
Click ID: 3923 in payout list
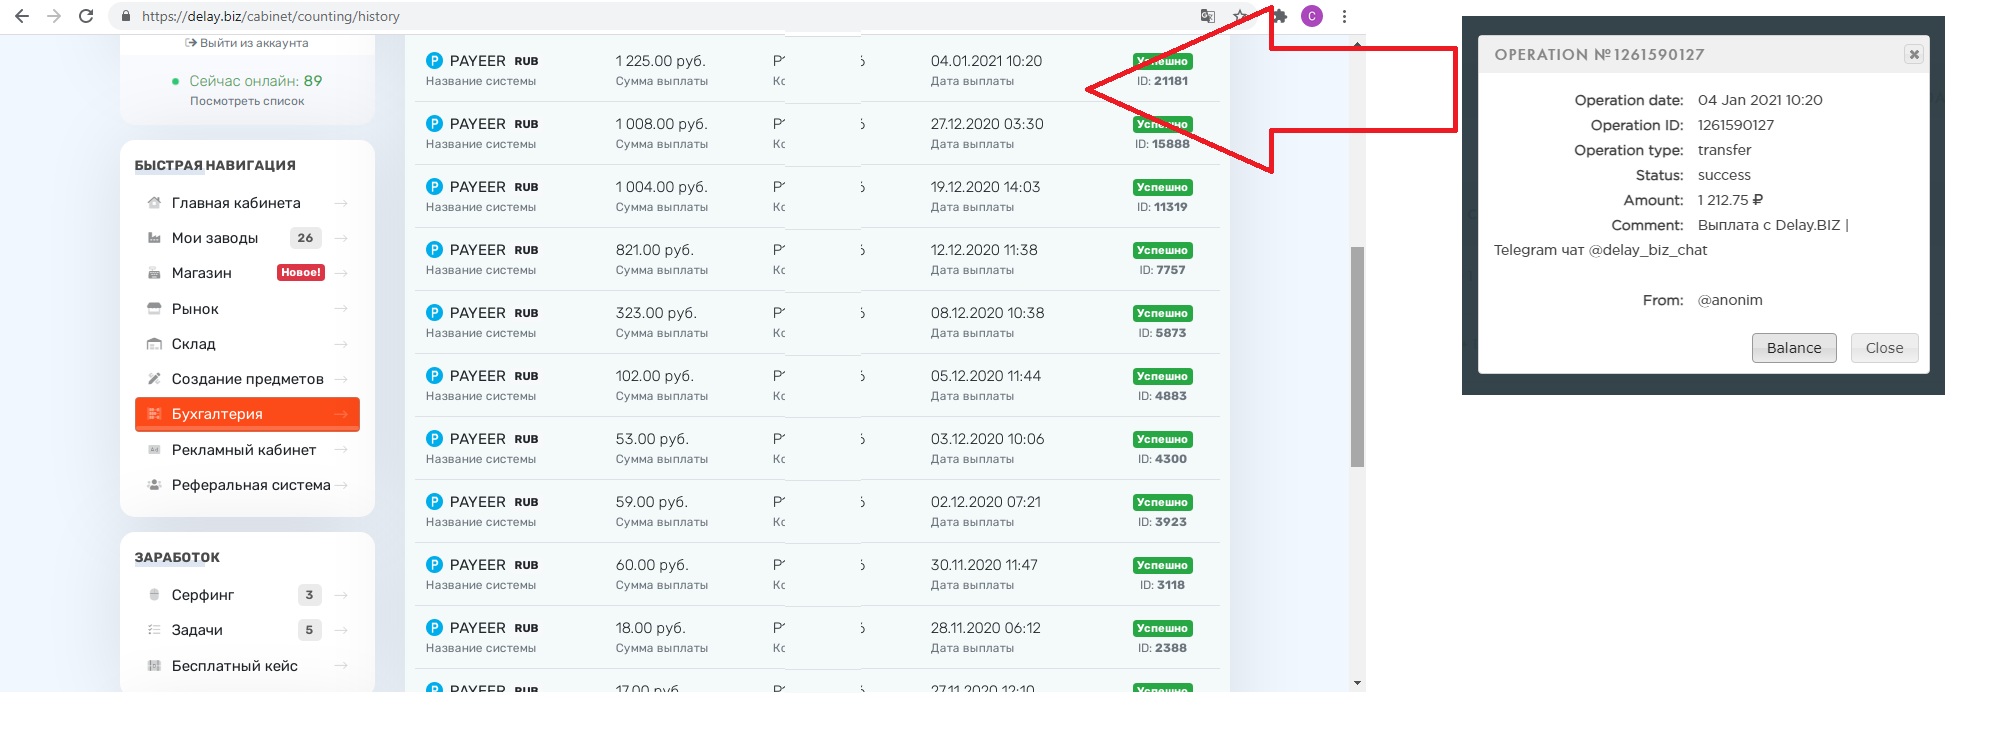[1162, 522]
